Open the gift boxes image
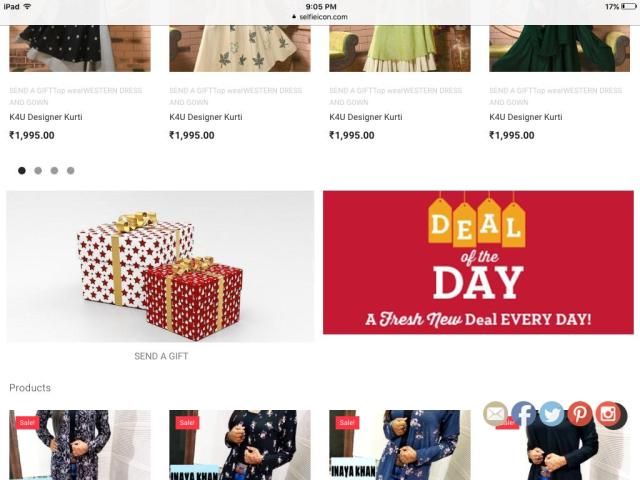Screen dimensions: 640x480 click(x=160, y=267)
